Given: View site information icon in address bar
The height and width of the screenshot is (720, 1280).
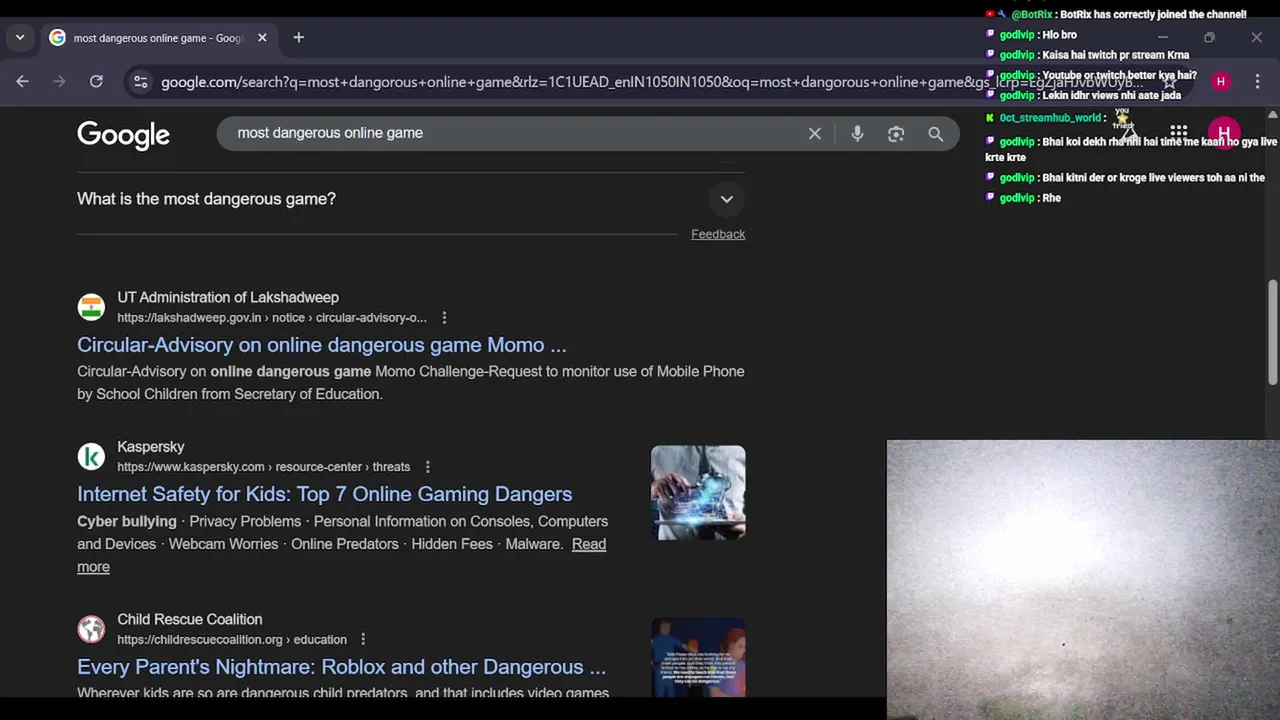Looking at the screenshot, I should click(140, 82).
